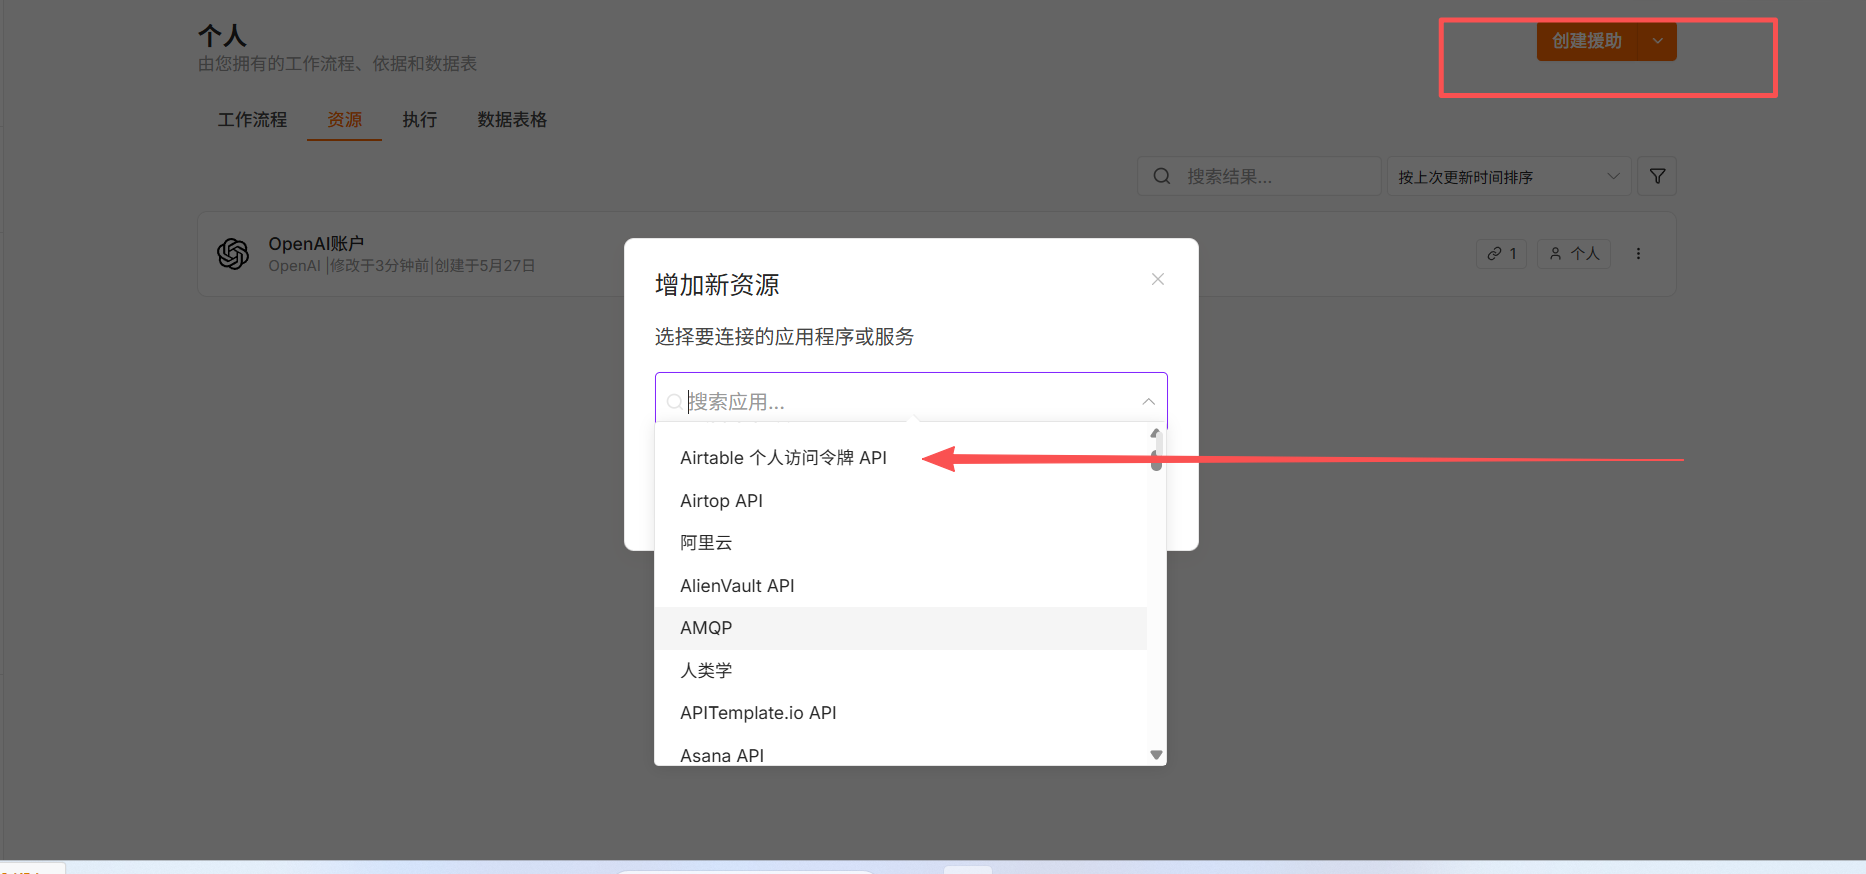Click the 搜索结果 search box
The width and height of the screenshot is (1866, 874).
coord(1259,176)
